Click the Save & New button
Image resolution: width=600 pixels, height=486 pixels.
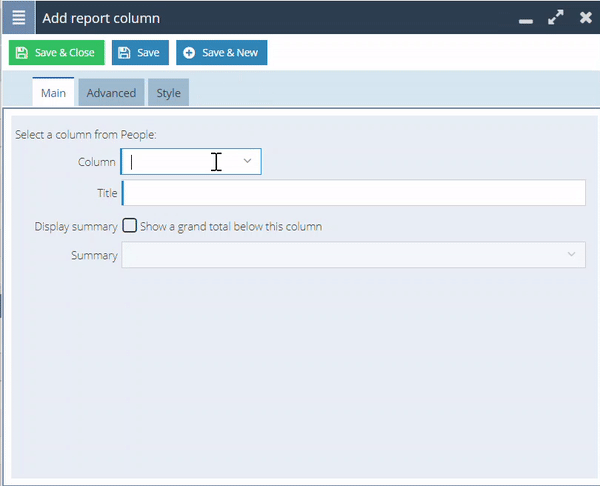tap(222, 52)
